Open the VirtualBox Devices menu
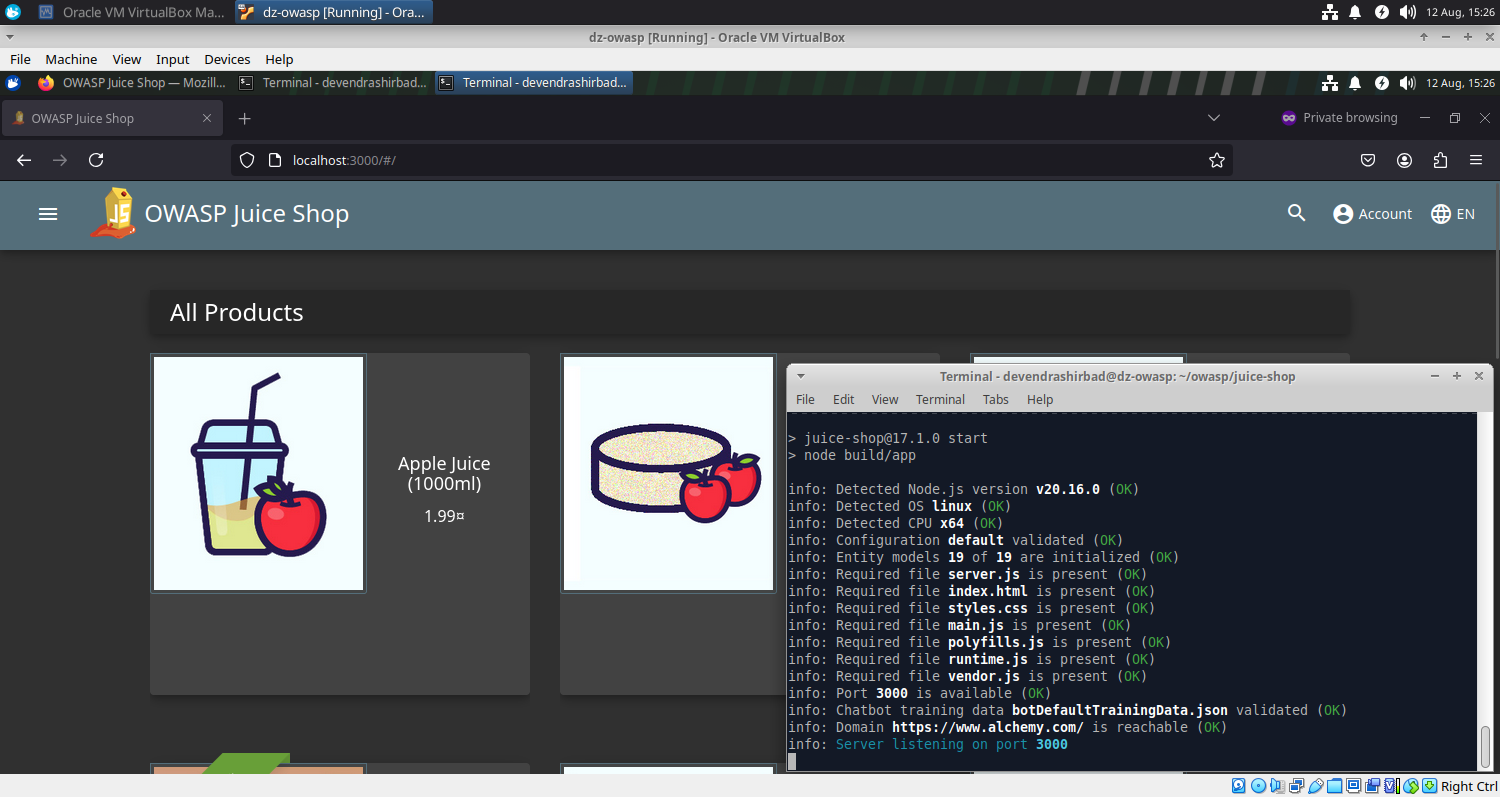1500x797 pixels. click(227, 59)
